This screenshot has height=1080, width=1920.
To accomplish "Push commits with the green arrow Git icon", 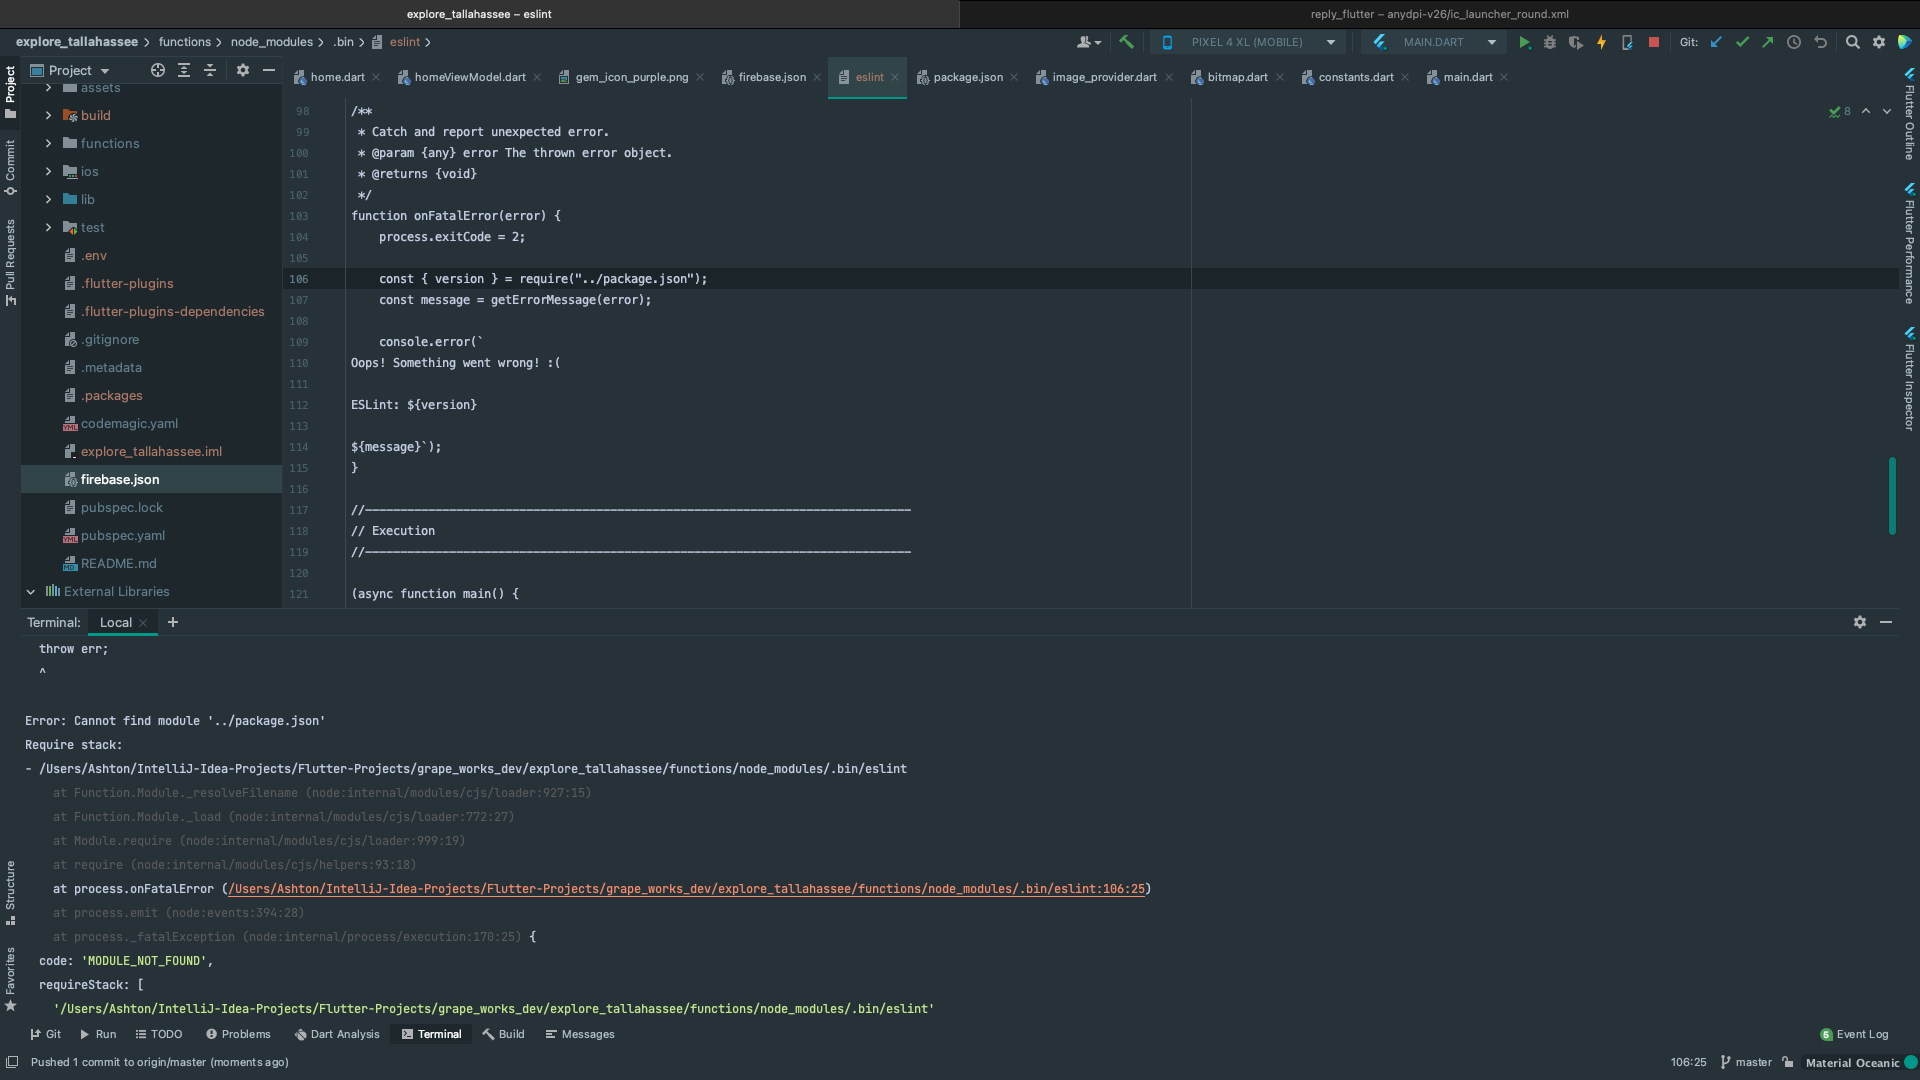I will [x=1768, y=43].
